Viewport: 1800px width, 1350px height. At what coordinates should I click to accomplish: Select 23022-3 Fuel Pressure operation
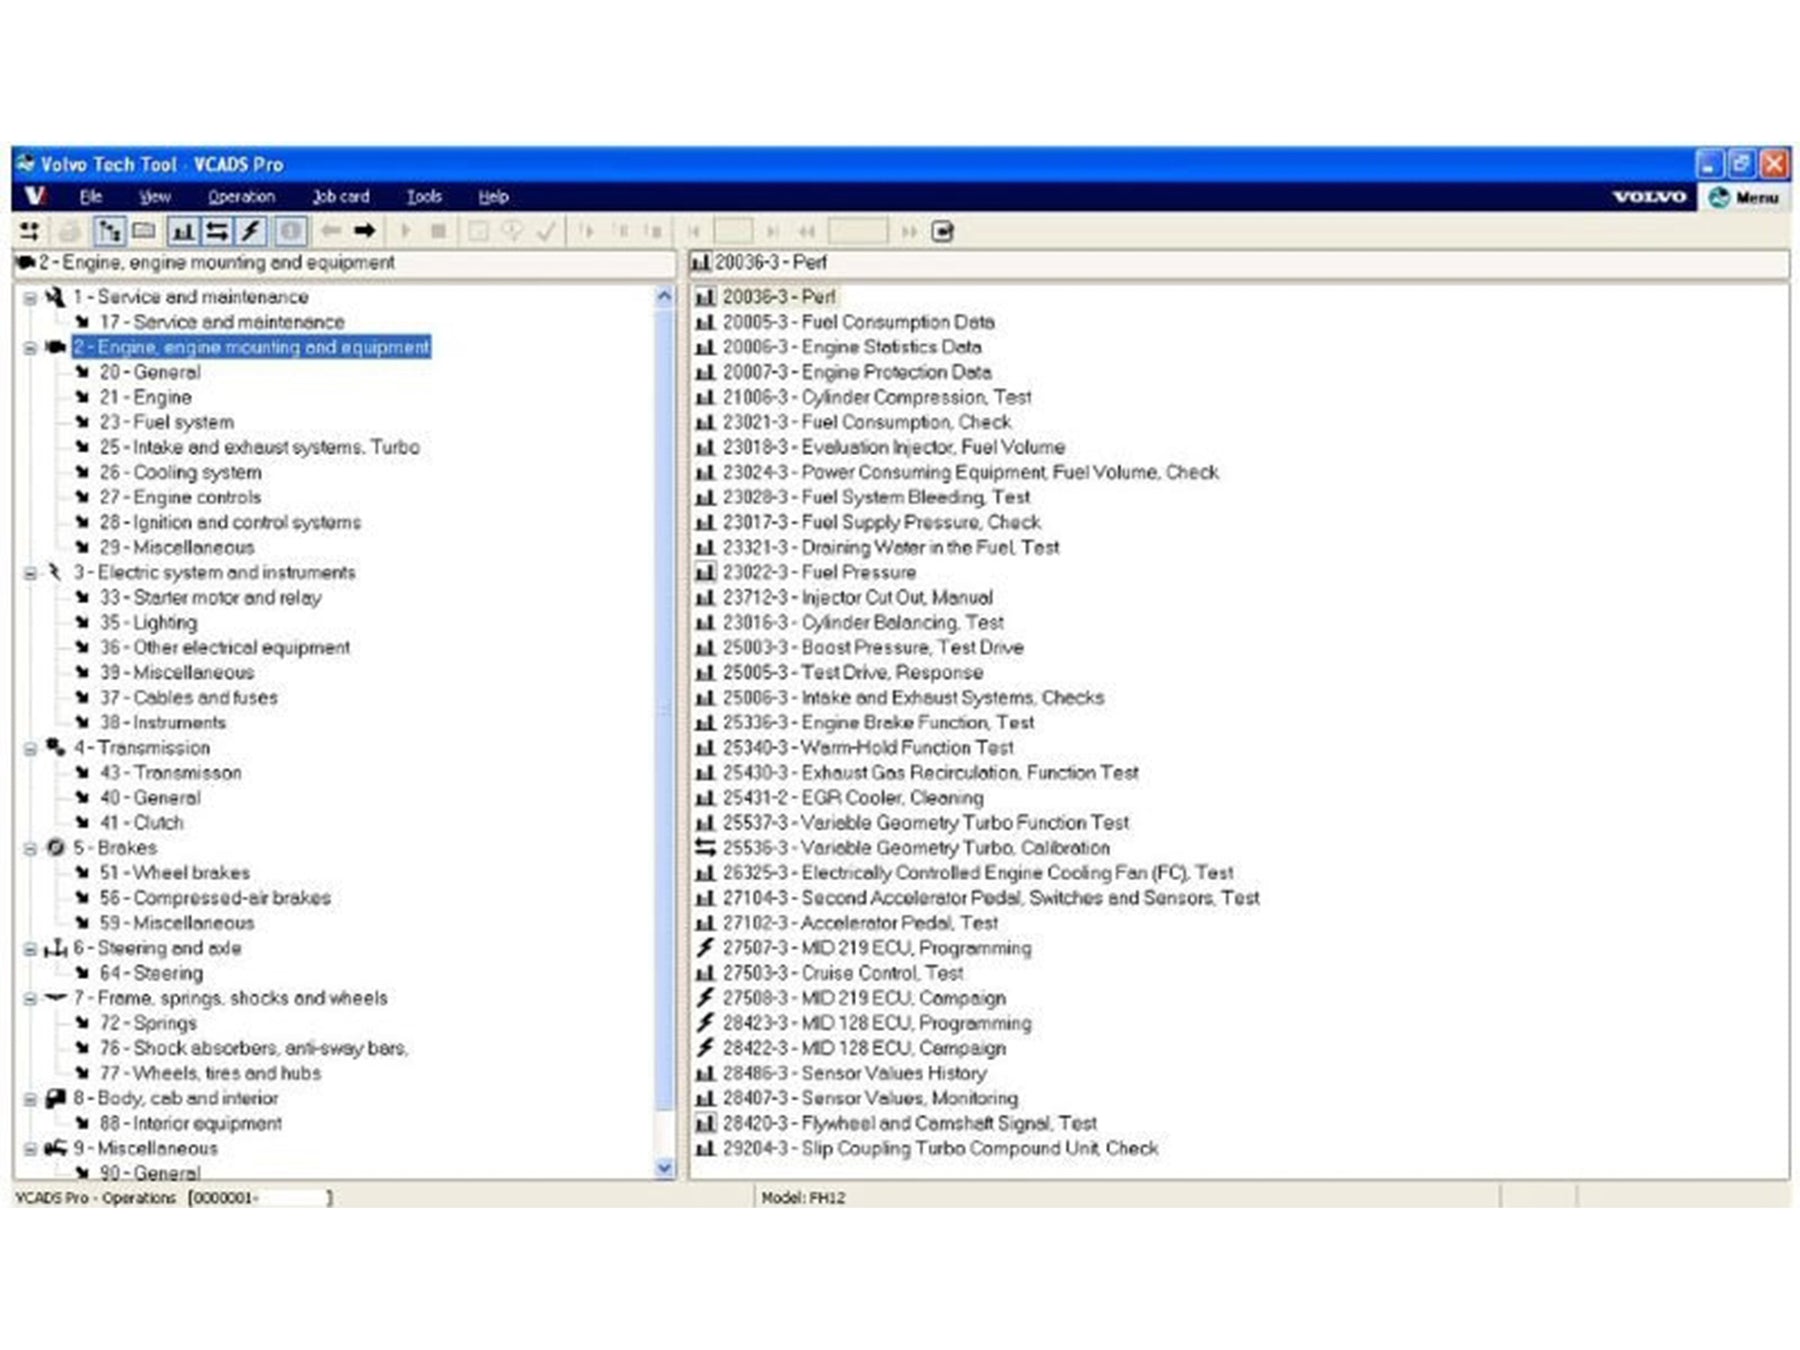[x=858, y=573]
